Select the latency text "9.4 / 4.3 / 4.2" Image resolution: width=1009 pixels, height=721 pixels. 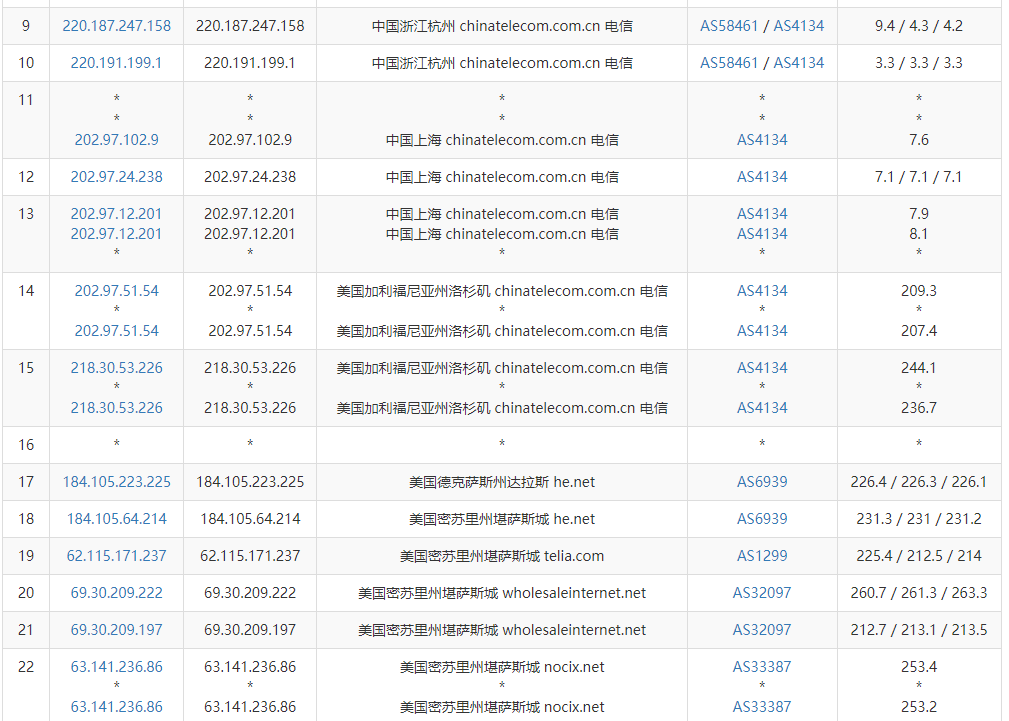point(919,26)
